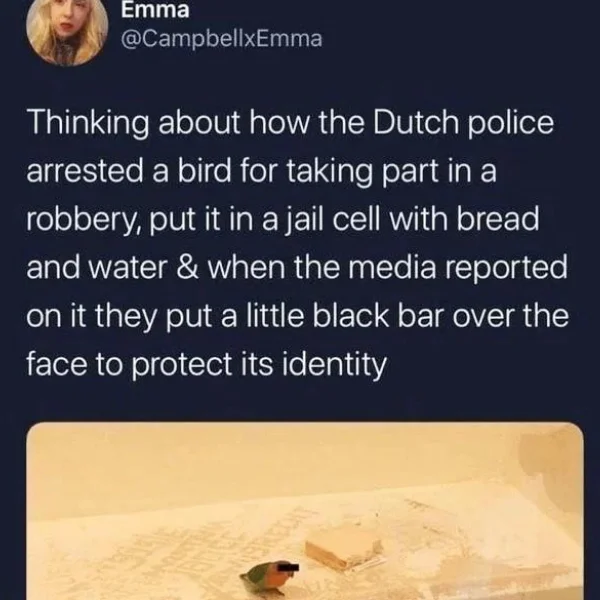Select the tweet text starting with Thinking

(298, 243)
